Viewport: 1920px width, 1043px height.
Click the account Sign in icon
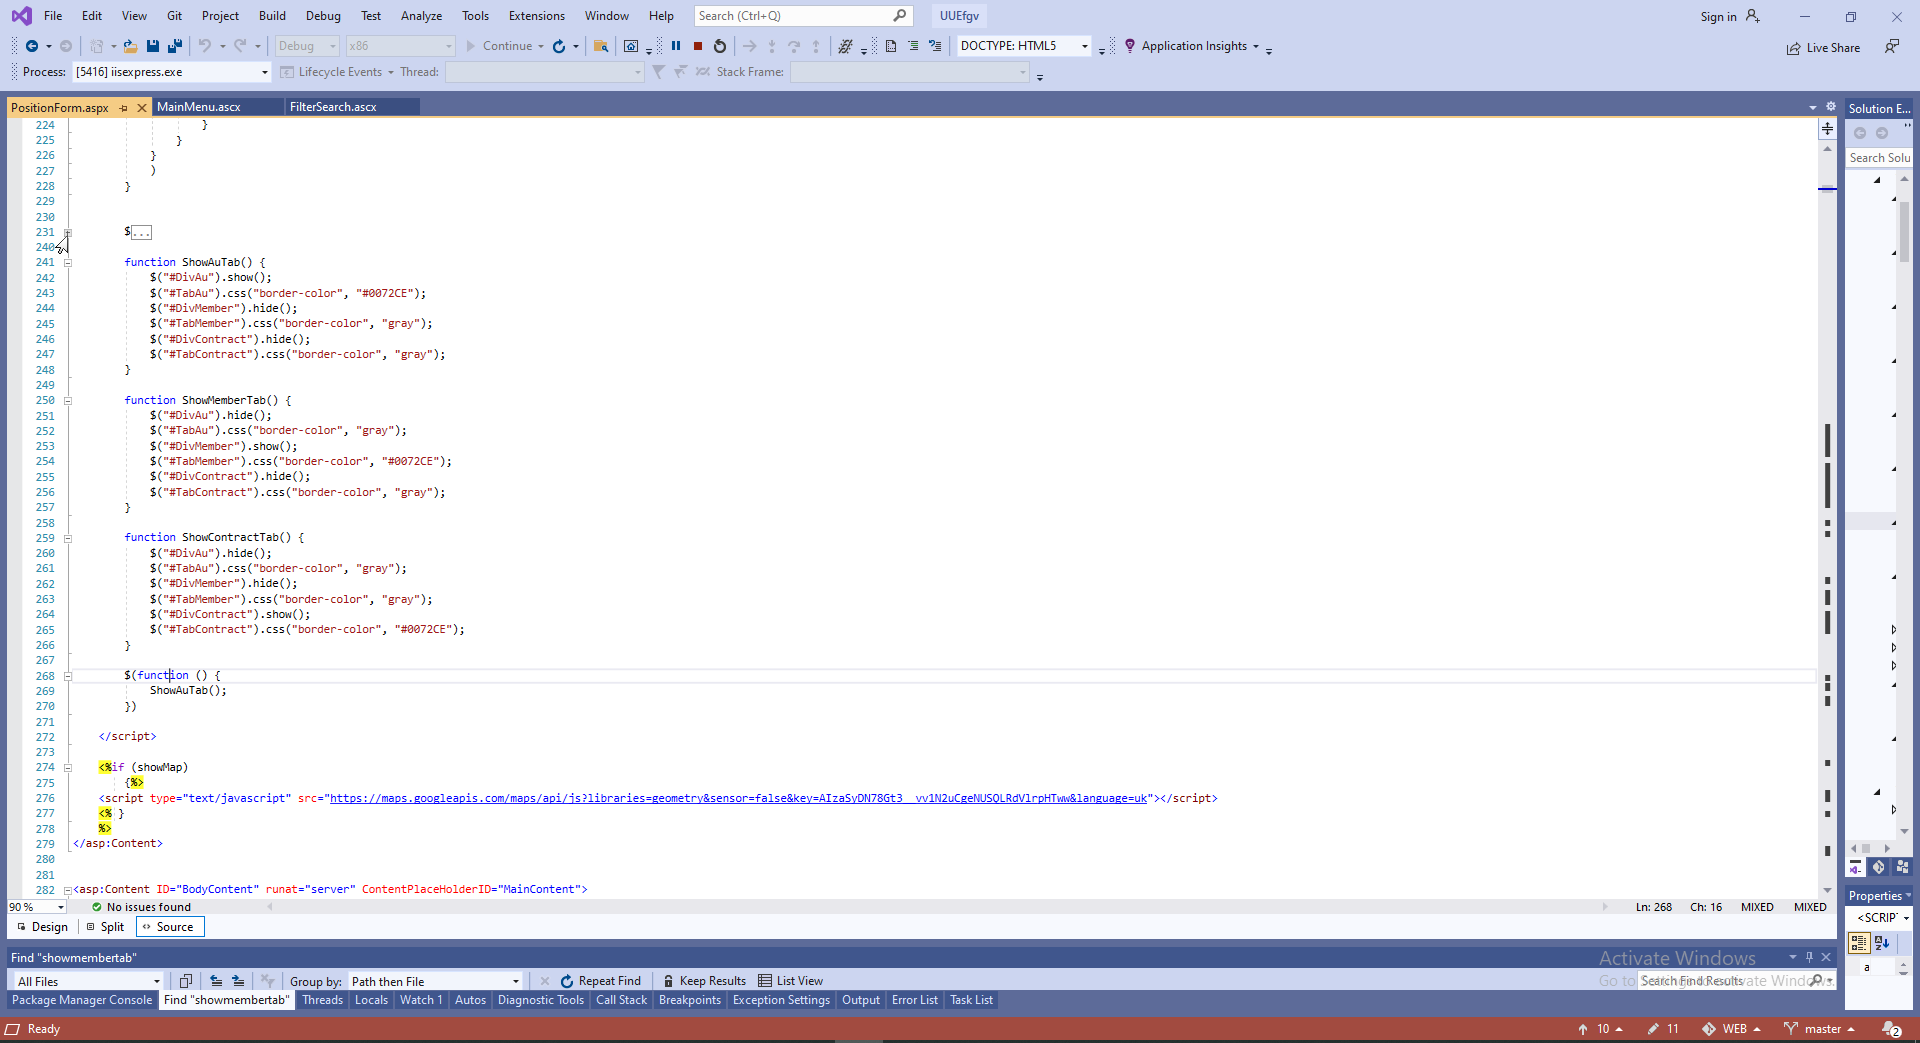[x=1753, y=16]
